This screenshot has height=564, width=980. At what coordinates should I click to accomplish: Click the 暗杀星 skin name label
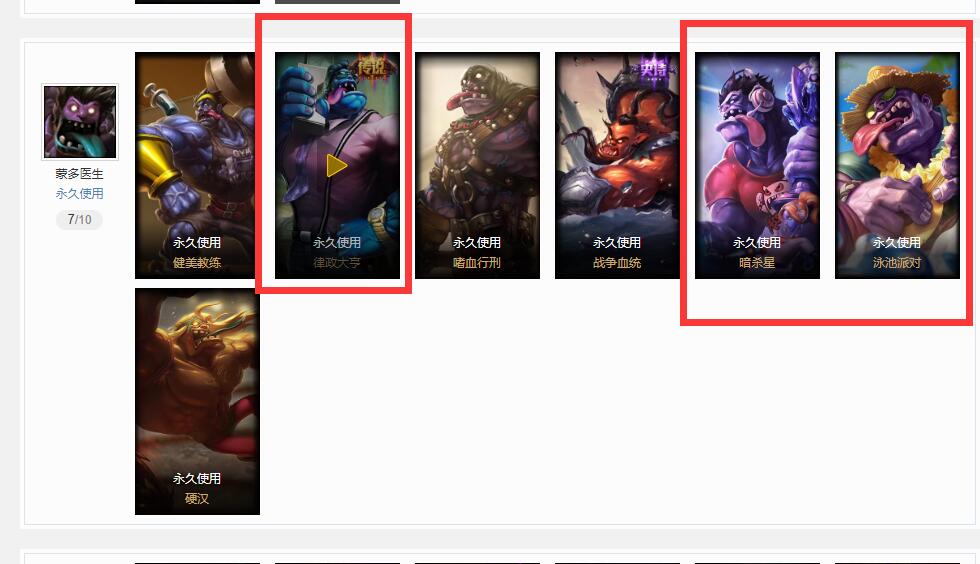757,263
